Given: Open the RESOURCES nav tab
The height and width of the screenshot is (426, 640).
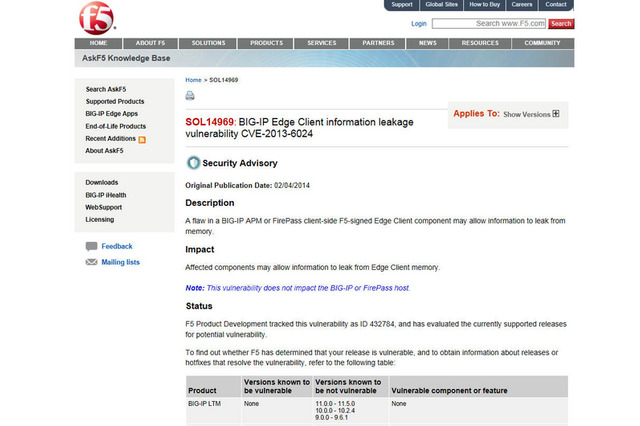Looking at the screenshot, I should (480, 43).
